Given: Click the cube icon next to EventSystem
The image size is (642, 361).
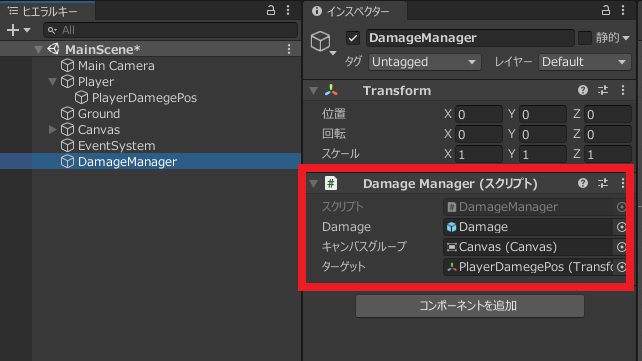Looking at the screenshot, I should coord(67,146).
